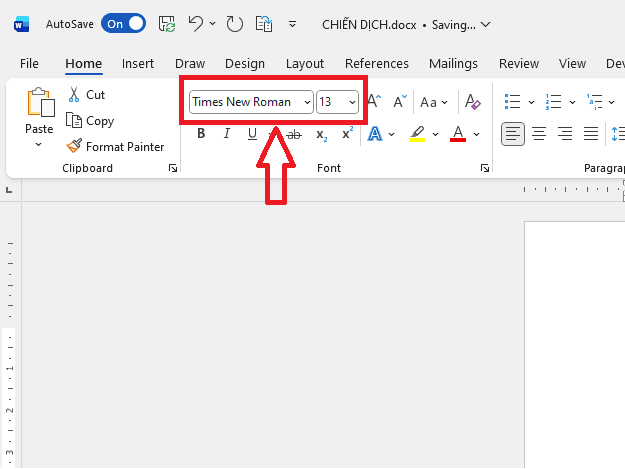Apply superscript formatting
Image resolution: width=625 pixels, height=469 pixels.
(347, 134)
